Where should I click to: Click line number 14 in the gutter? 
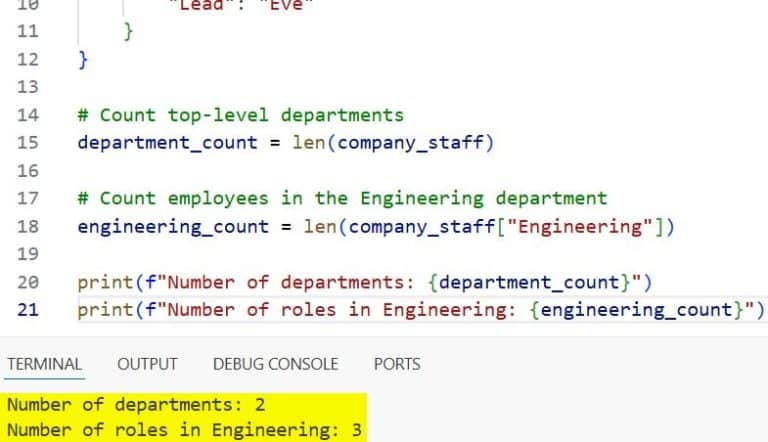click(28, 114)
